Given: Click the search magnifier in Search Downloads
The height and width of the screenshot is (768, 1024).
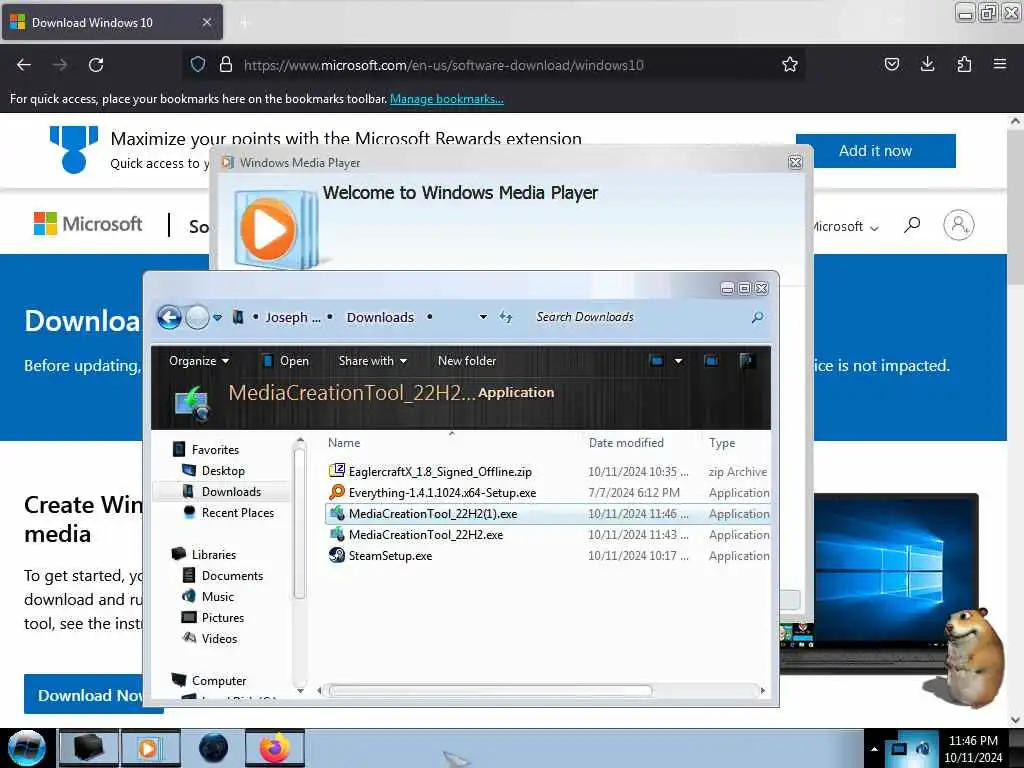Looking at the screenshot, I should click(x=757, y=317).
